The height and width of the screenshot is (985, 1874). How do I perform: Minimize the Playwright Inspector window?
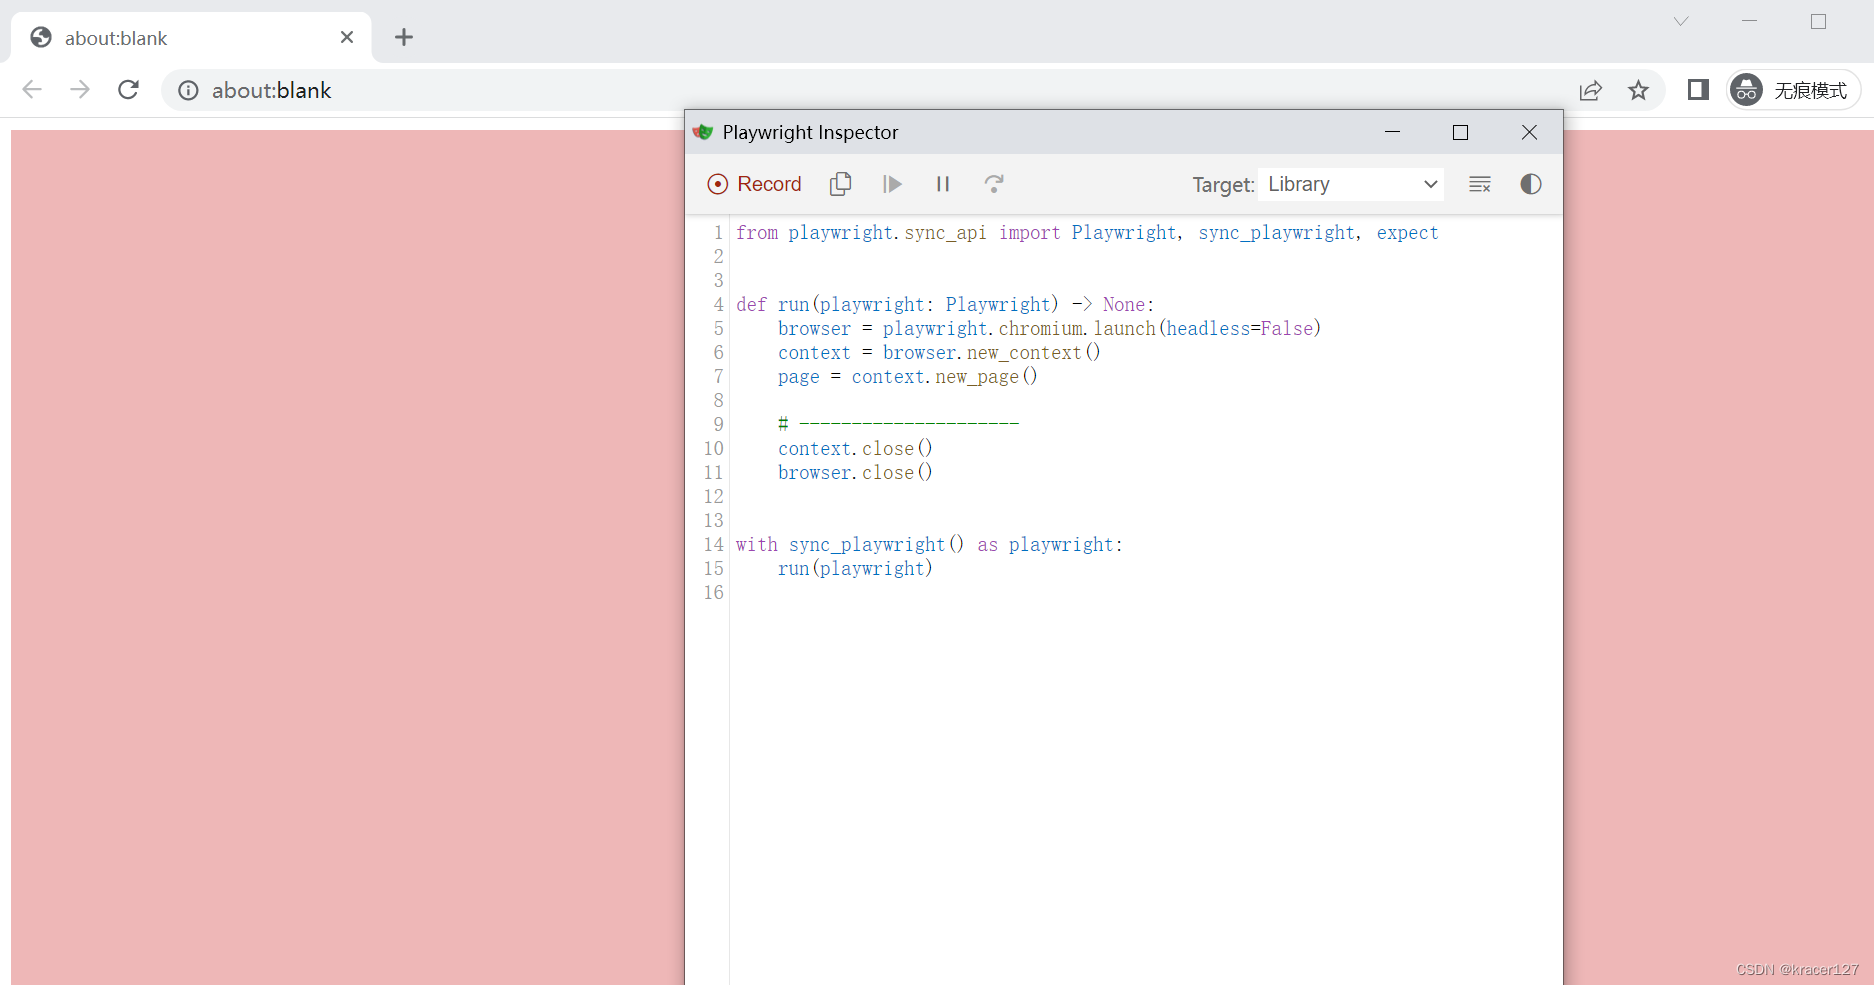click(1392, 132)
